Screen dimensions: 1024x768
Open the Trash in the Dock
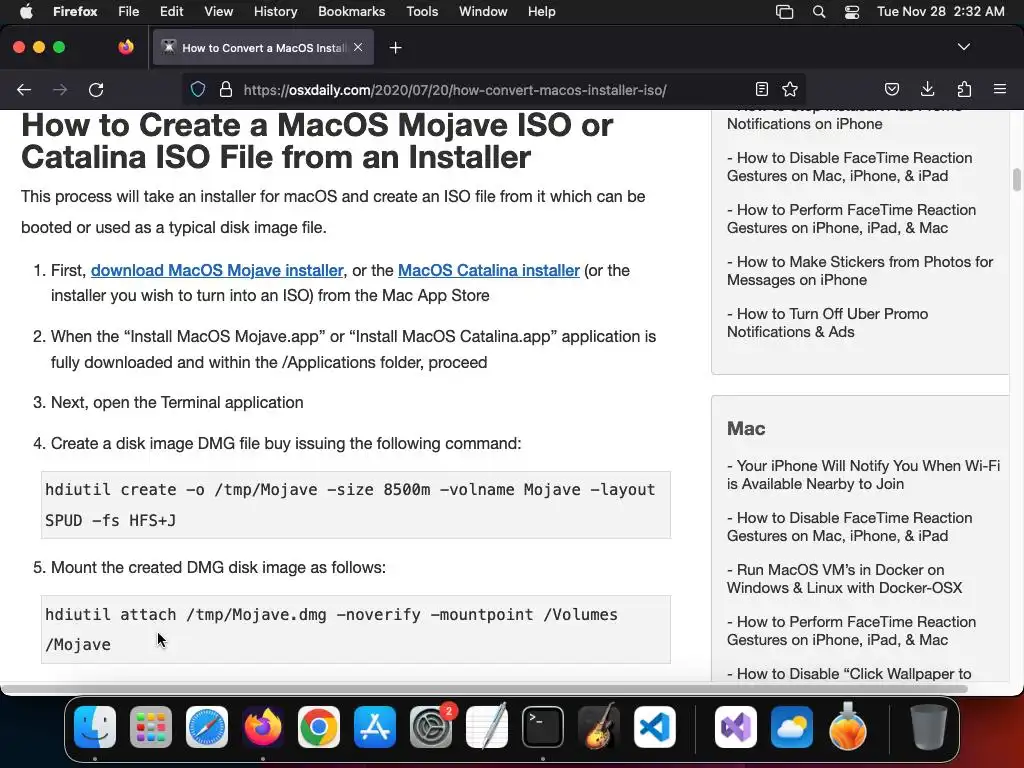coord(929,727)
